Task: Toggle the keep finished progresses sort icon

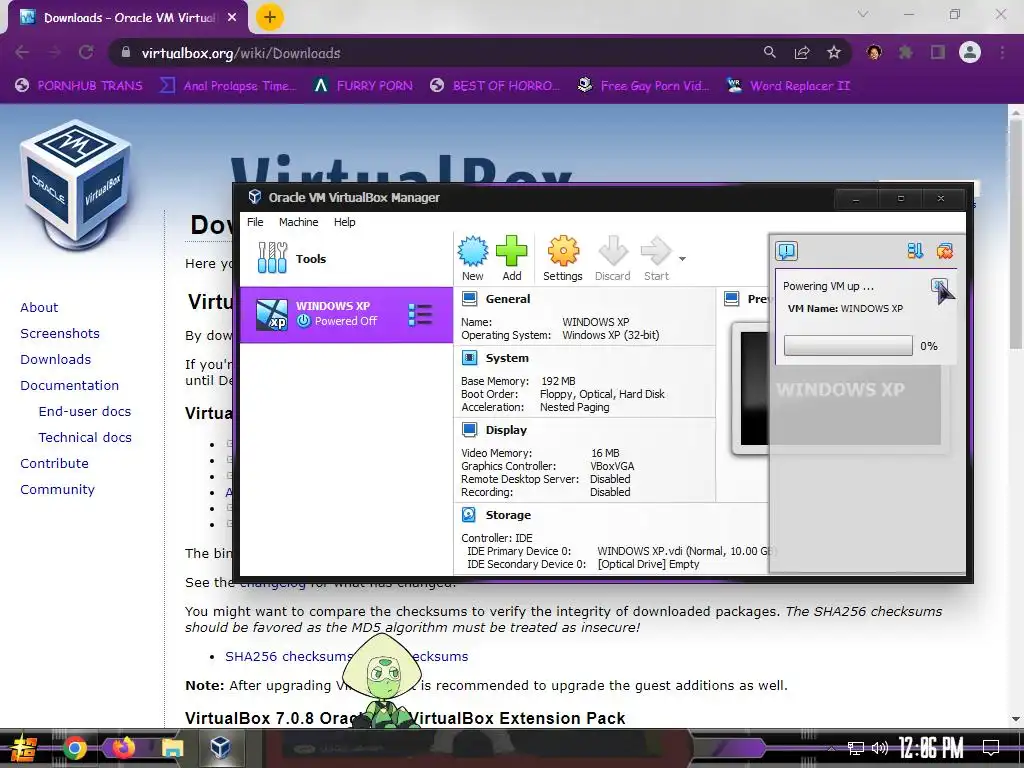Action: pos(915,251)
